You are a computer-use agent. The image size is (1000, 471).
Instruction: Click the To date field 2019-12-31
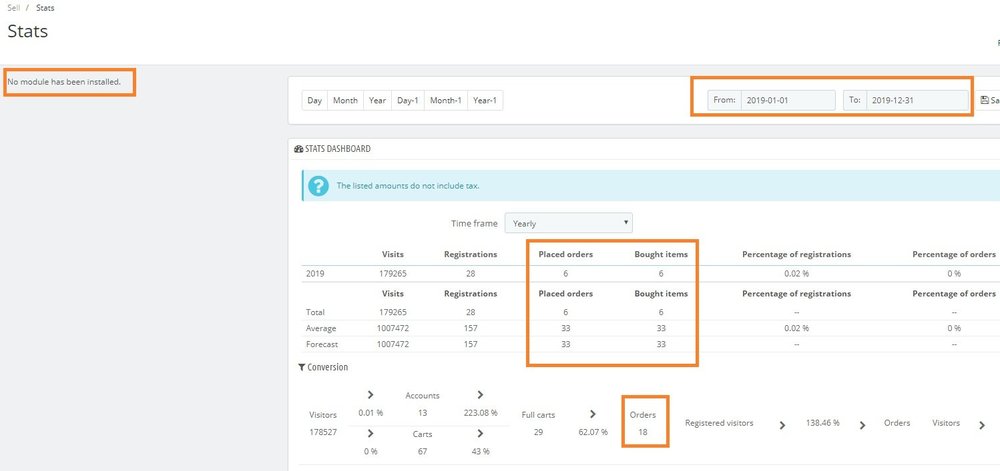point(917,100)
